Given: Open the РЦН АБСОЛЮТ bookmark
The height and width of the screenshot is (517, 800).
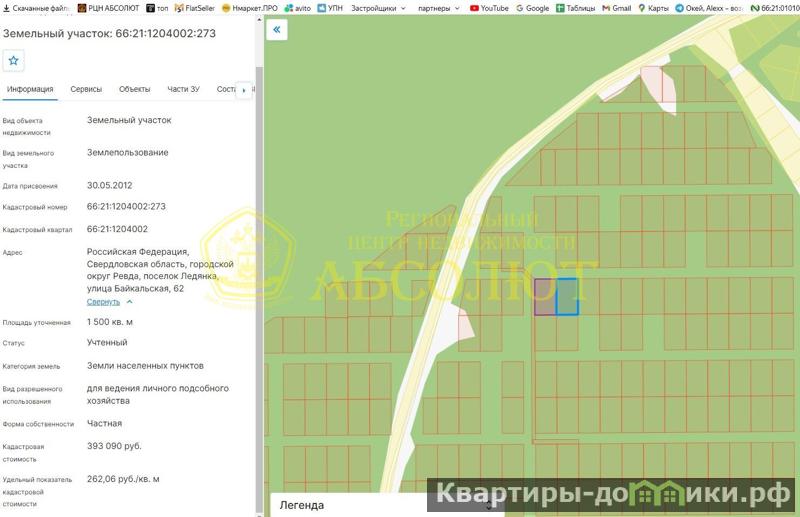Looking at the screenshot, I should (109, 8).
